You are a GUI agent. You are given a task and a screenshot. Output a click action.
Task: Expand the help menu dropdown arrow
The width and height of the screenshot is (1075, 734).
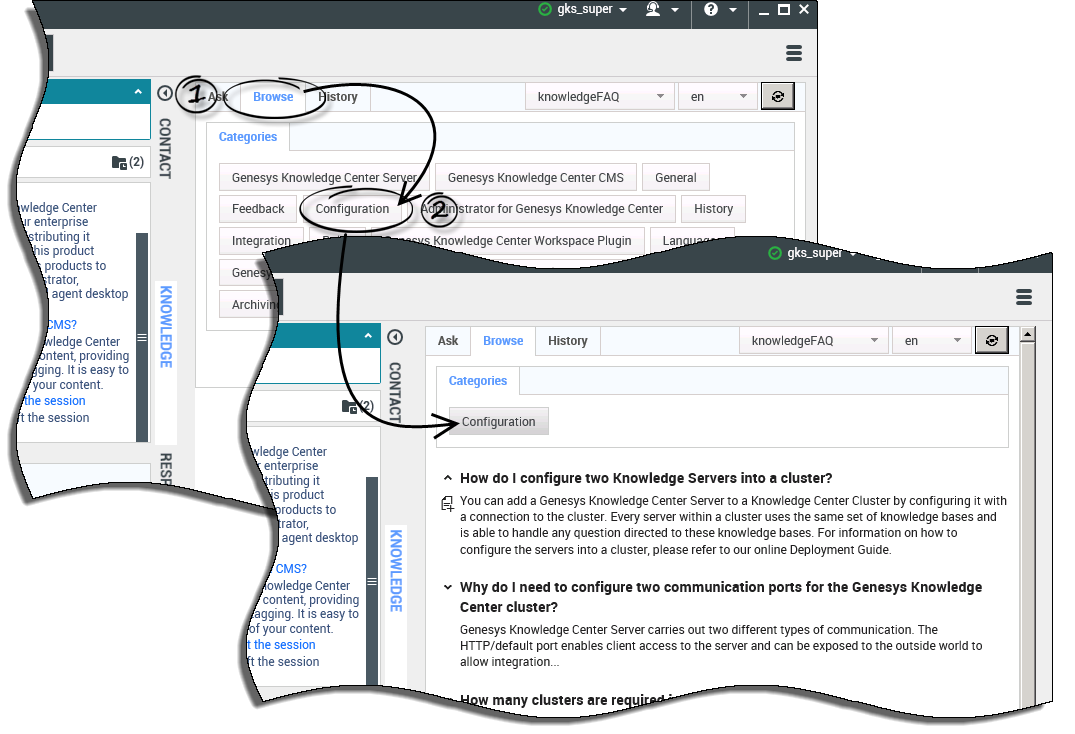pyautogui.click(x=733, y=10)
